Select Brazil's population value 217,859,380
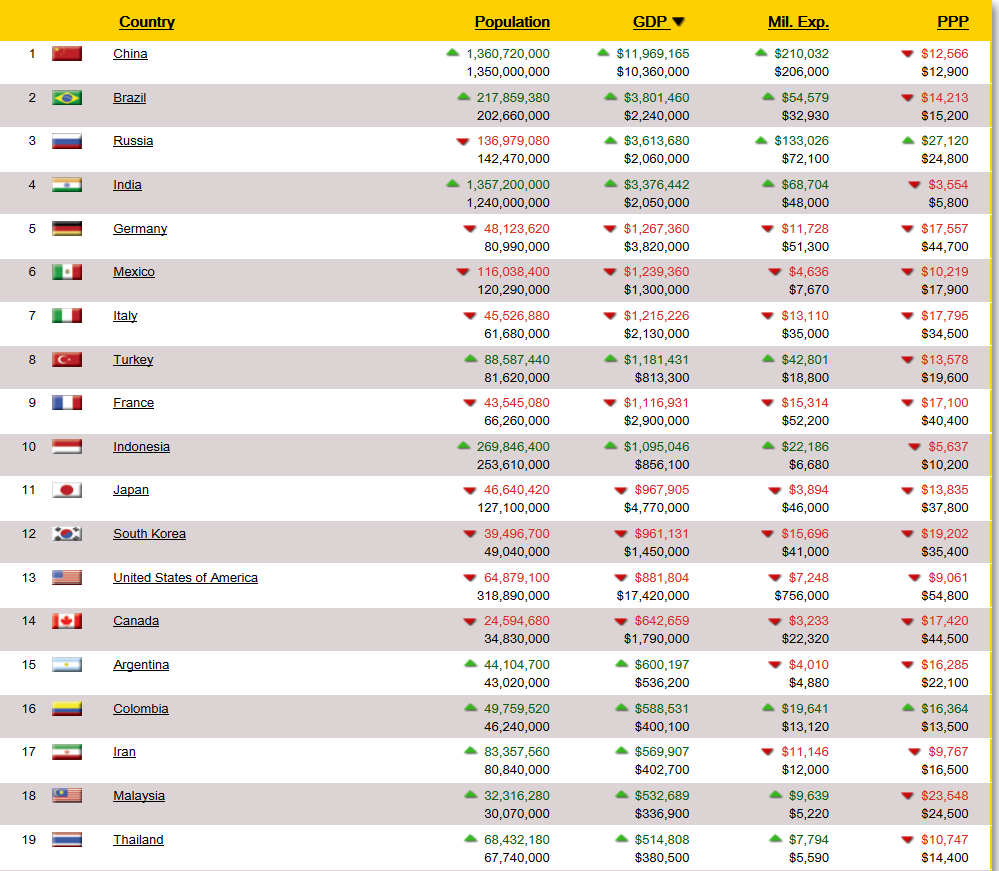Screen dimensions: 999x871 tap(513, 98)
